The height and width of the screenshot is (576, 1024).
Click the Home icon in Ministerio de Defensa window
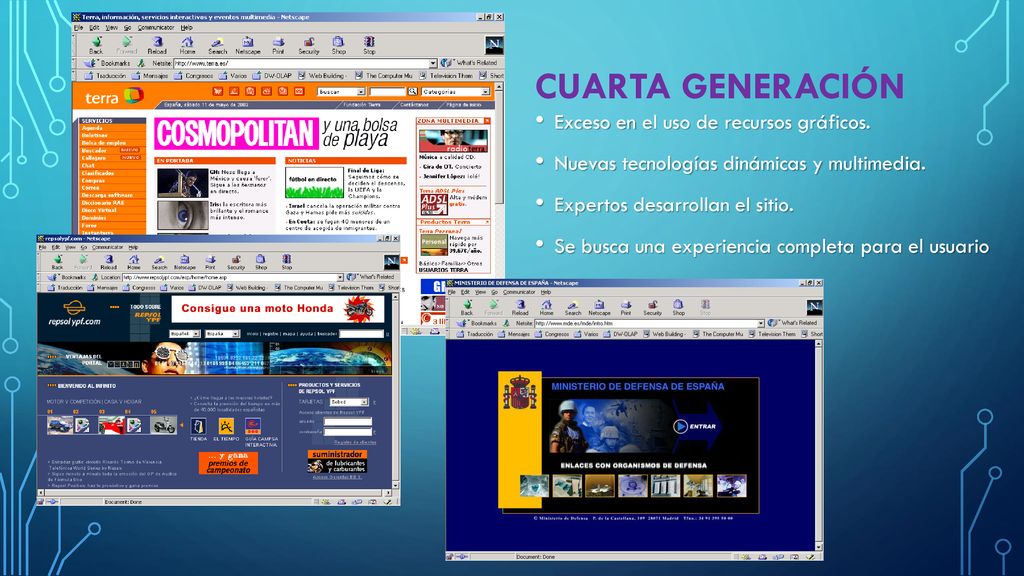(x=547, y=305)
